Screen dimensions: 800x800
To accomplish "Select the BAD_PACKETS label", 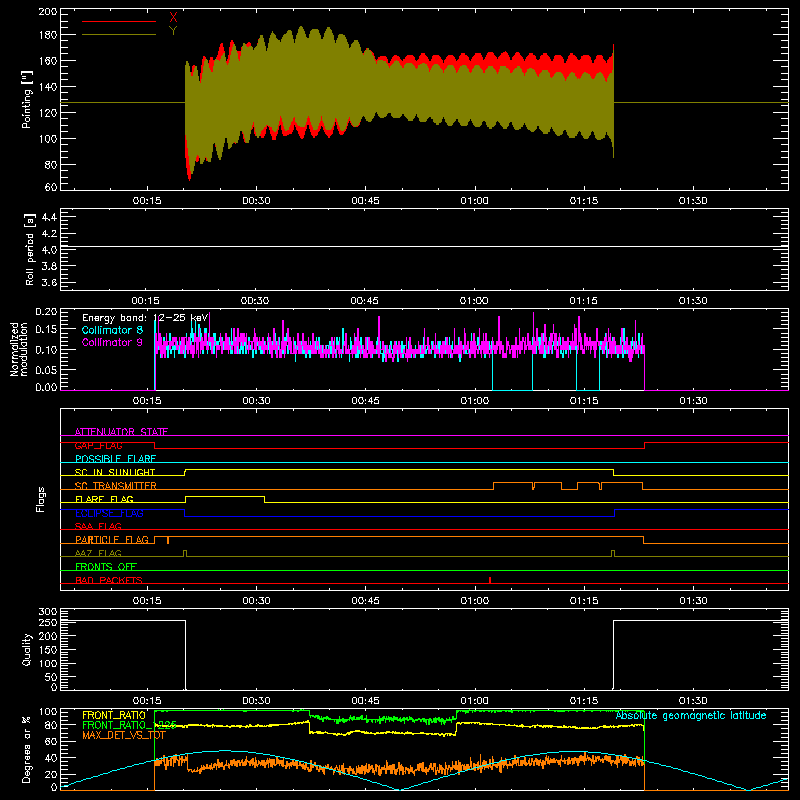I will point(109,580).
